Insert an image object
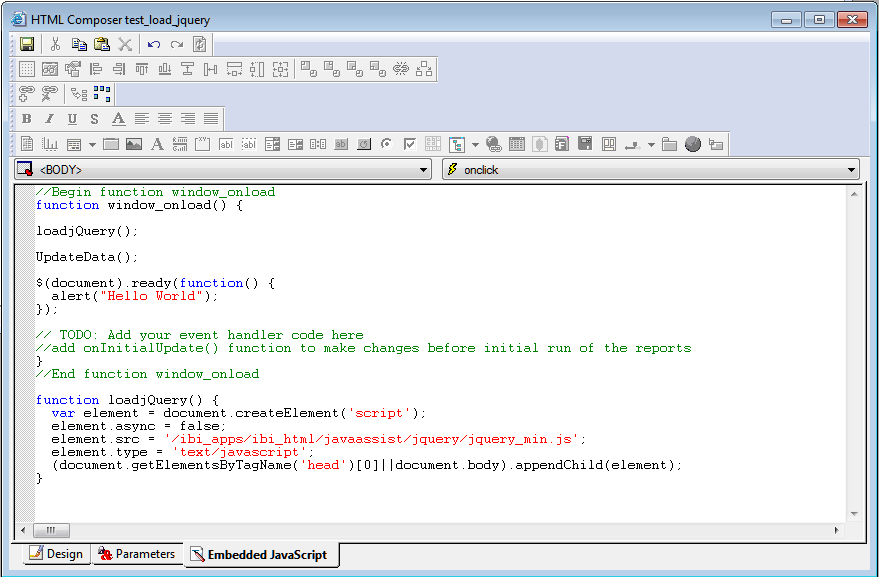Screen dimensions: 879x577 coord(134,144)
